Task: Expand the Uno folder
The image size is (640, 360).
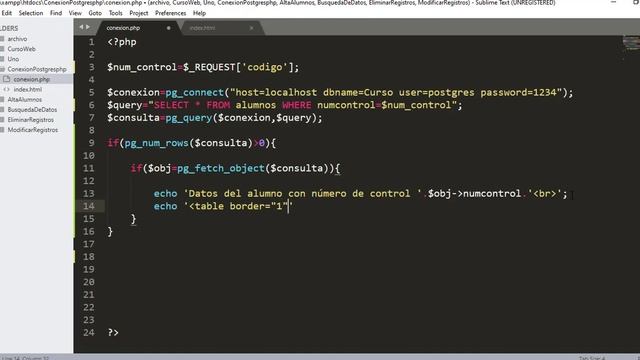Action: tap(13, 59)
